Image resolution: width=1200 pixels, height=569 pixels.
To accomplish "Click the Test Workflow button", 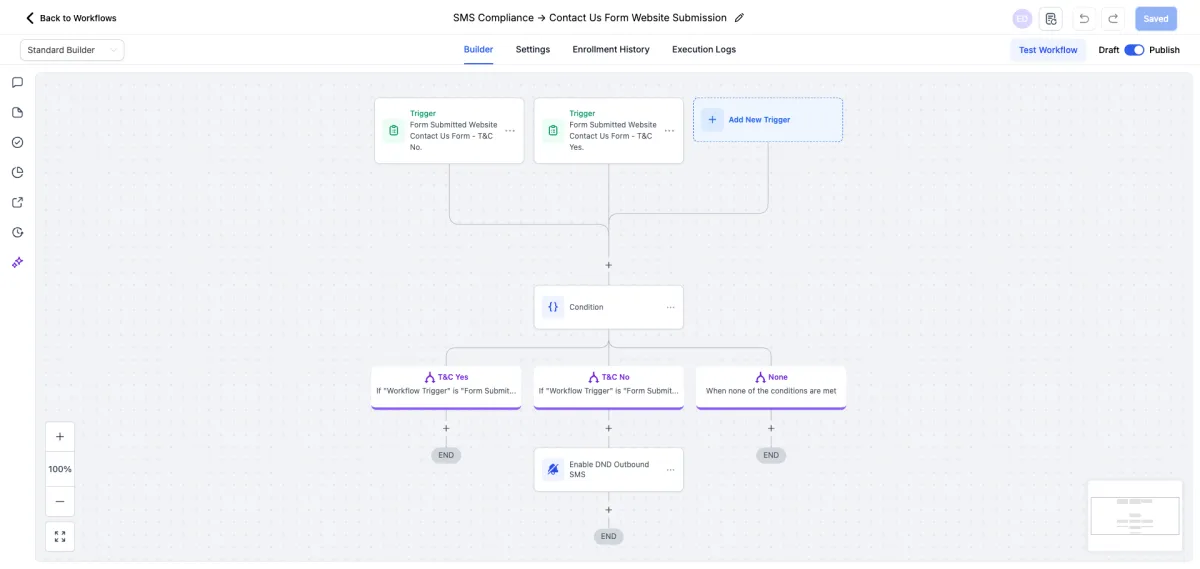I will (x=1048, y=50).
